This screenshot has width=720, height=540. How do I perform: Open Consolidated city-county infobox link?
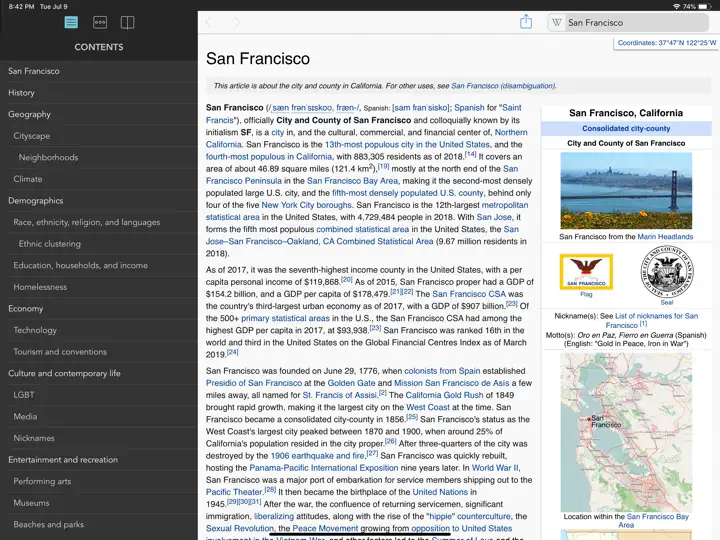coord(626,129)
